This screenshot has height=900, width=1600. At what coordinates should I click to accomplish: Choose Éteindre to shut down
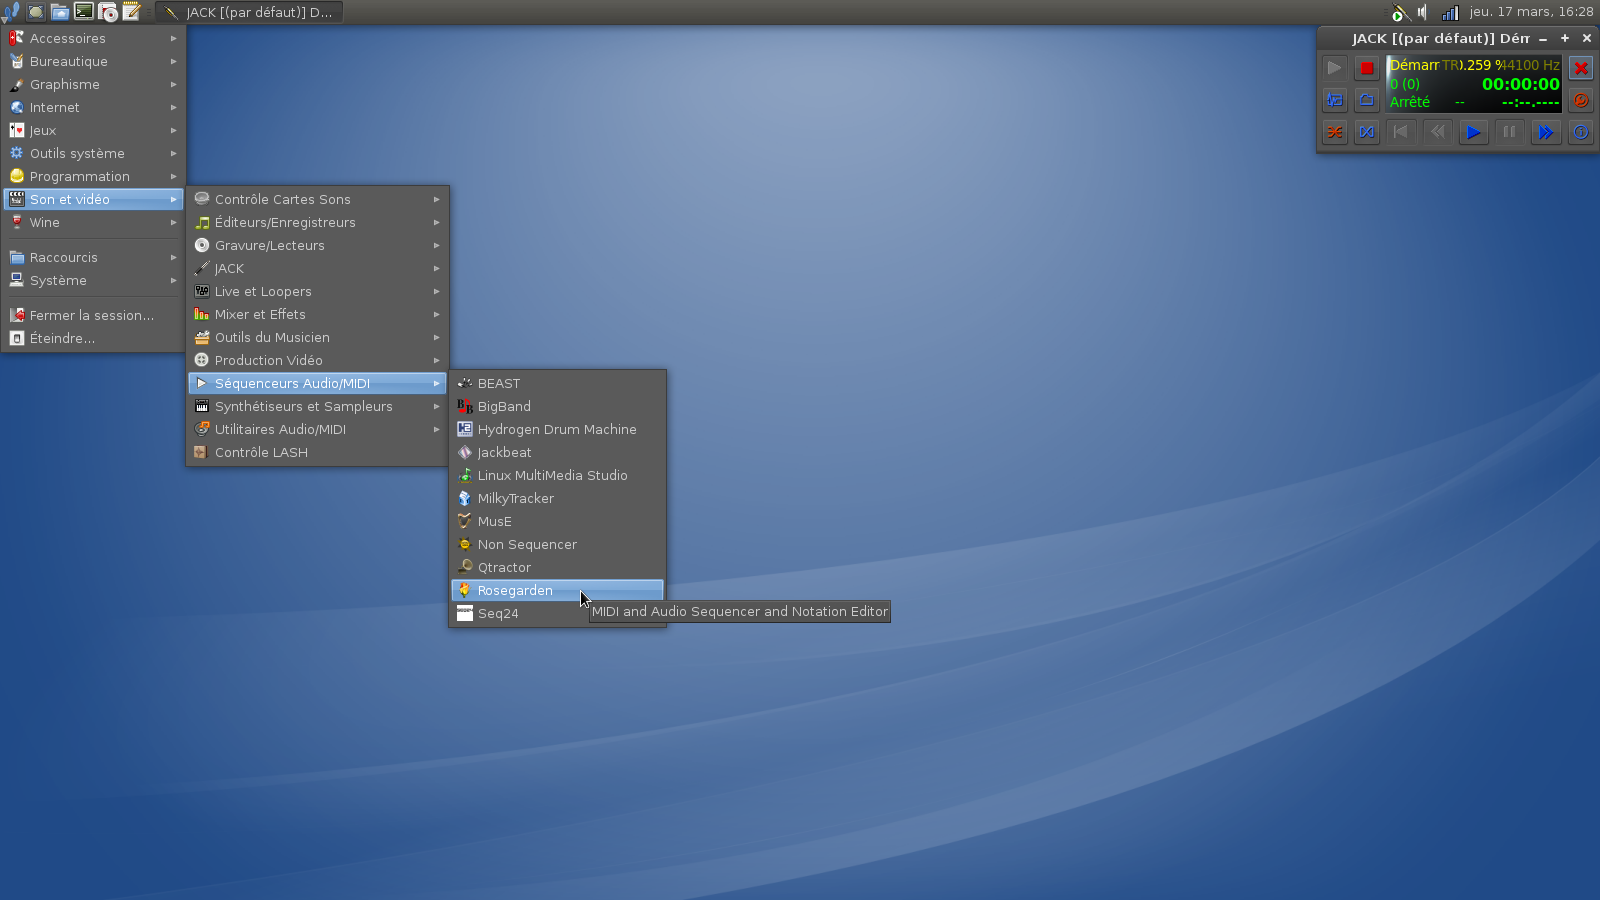(93, 338)
